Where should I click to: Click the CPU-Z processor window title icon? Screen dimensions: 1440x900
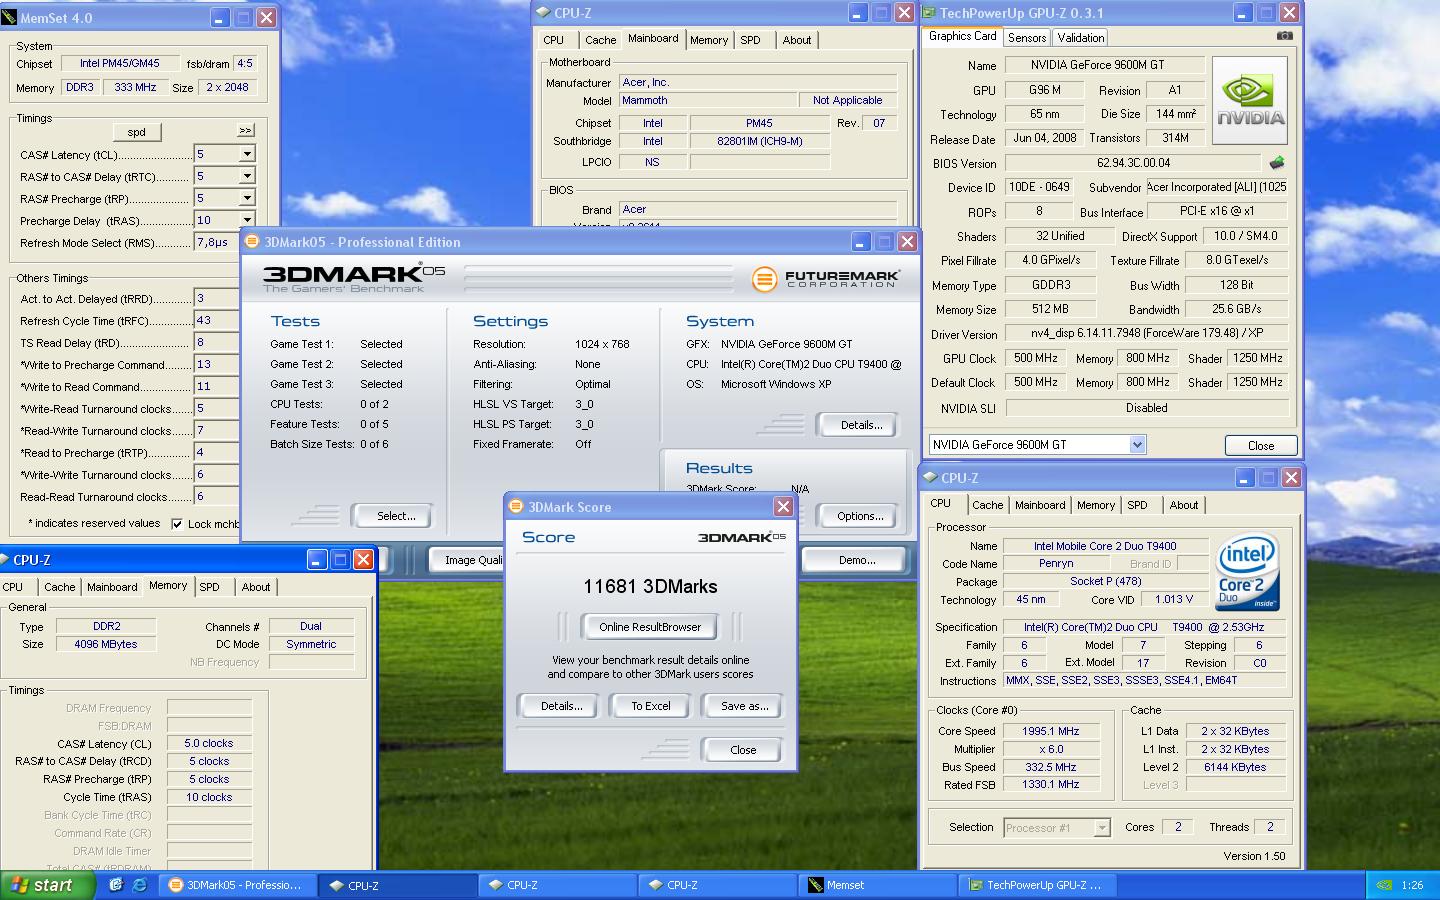click(930, 477)
